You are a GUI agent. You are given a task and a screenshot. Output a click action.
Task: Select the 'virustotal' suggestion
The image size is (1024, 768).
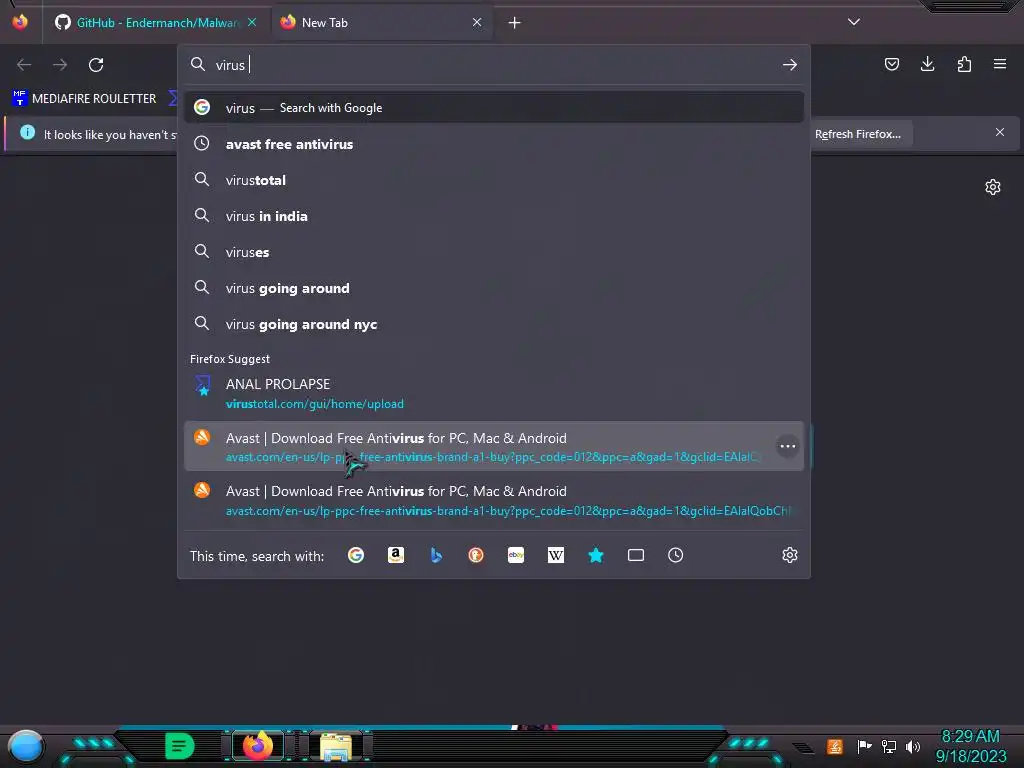[x=494, y=180]
